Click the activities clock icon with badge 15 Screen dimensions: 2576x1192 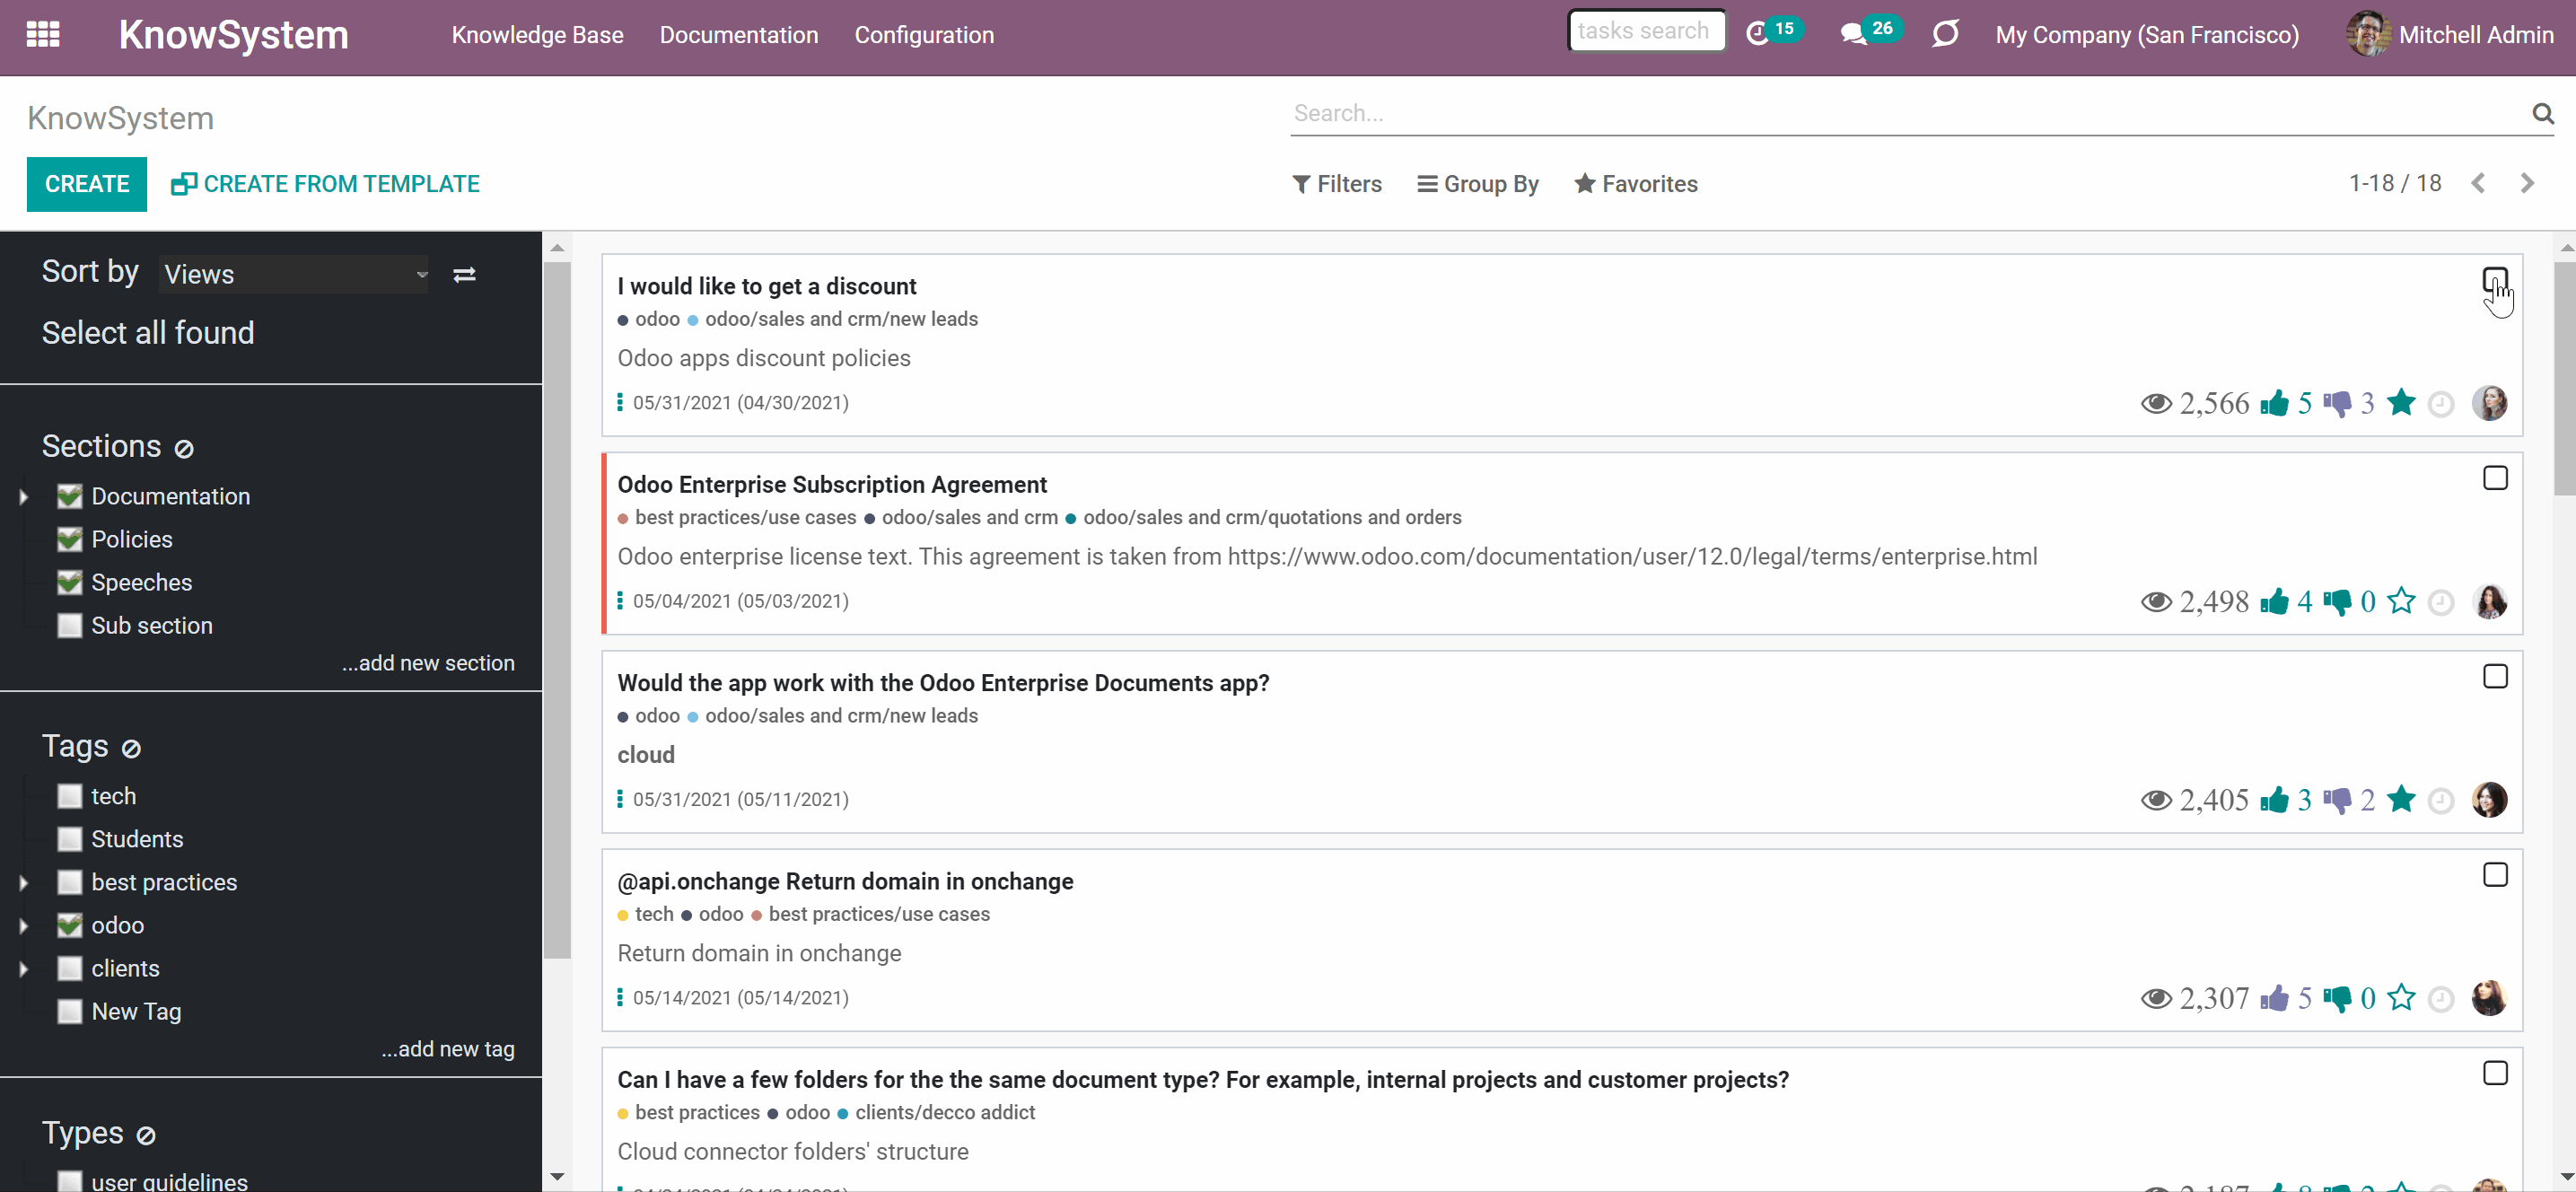pyautogui.click(x=1759, y=34)
